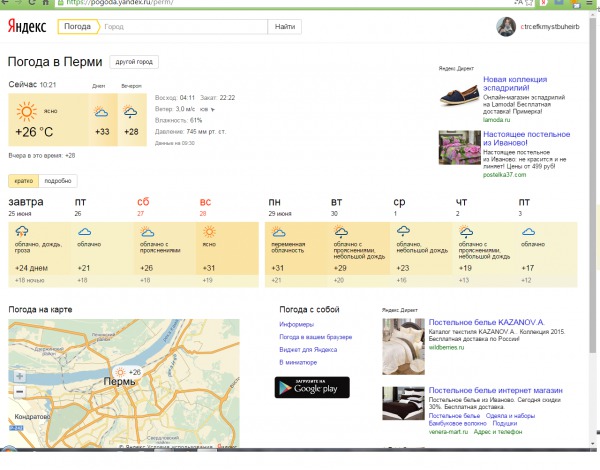Select the Погода service tab in search

pyautogui.click(x=78, y=26)
